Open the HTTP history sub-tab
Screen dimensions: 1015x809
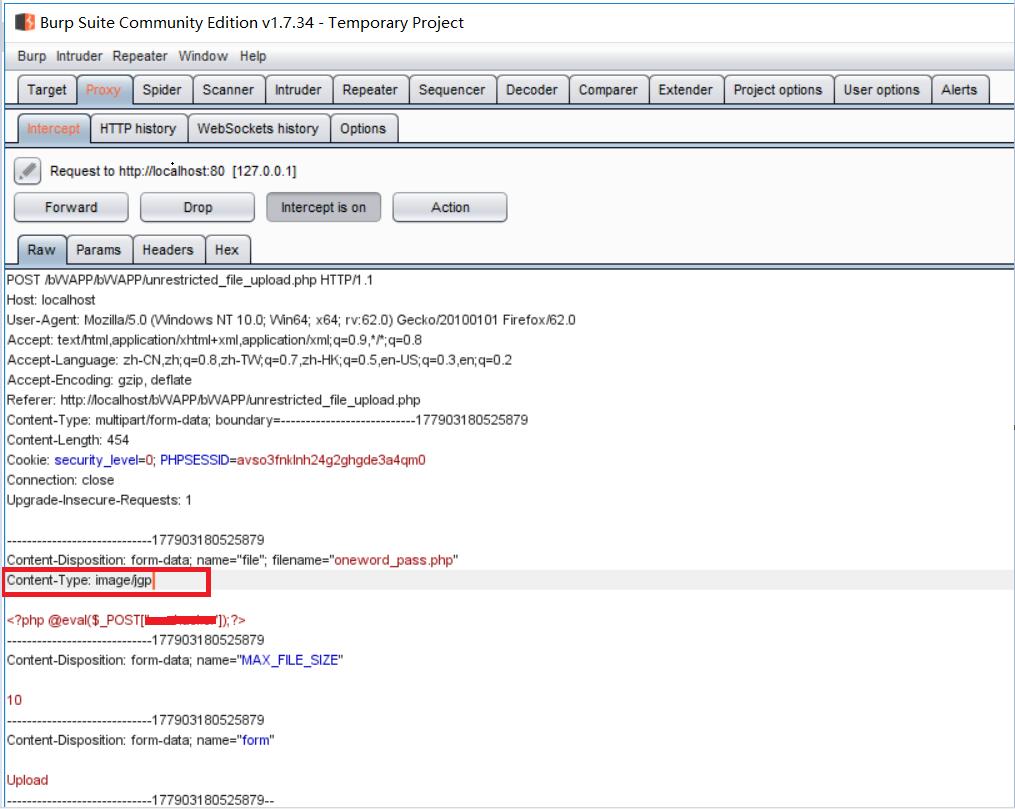(138, 129)
